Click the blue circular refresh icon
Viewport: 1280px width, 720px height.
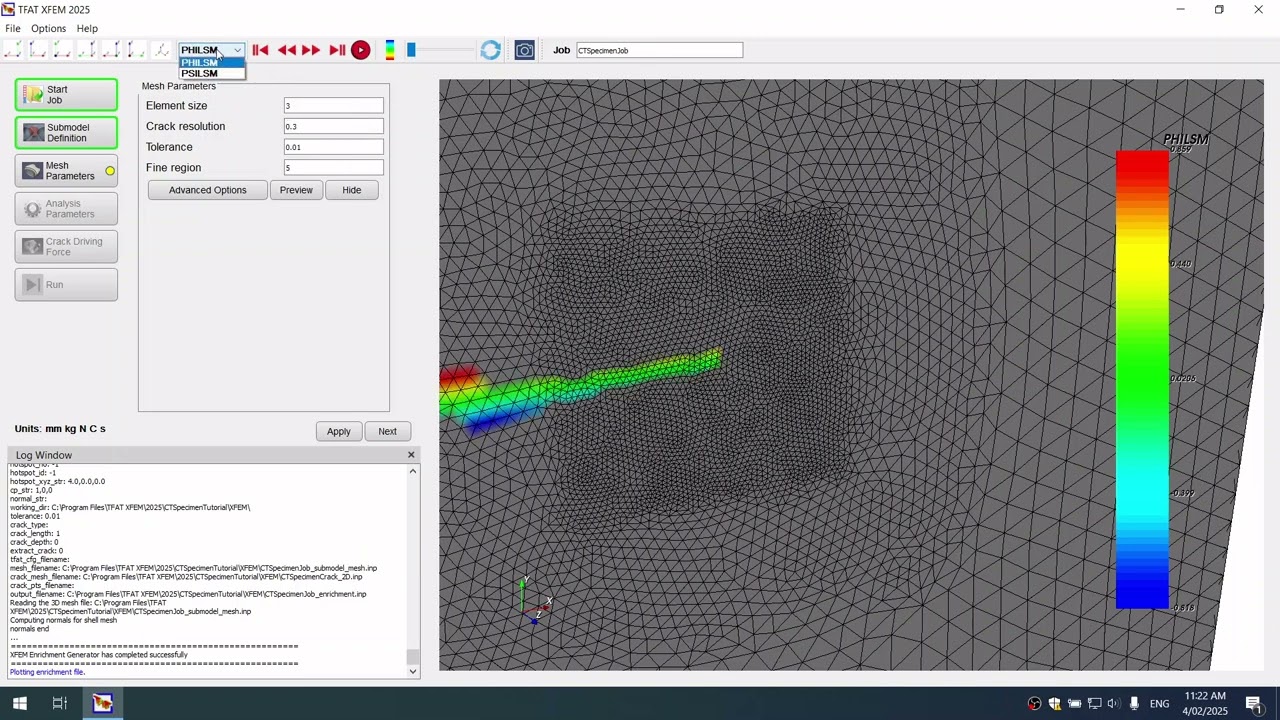[x=490, y=50]
